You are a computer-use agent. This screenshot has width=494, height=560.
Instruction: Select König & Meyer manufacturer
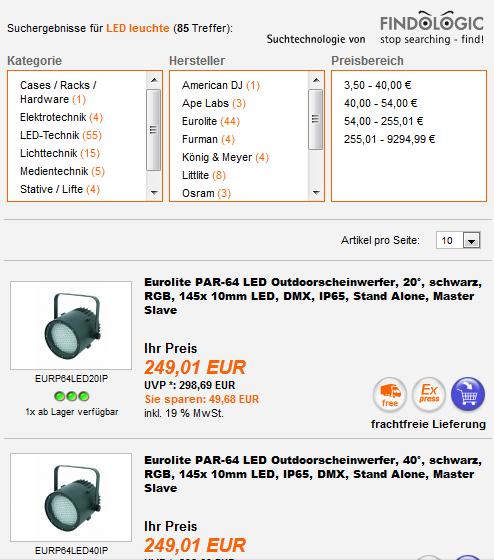[x=225, y=157]
